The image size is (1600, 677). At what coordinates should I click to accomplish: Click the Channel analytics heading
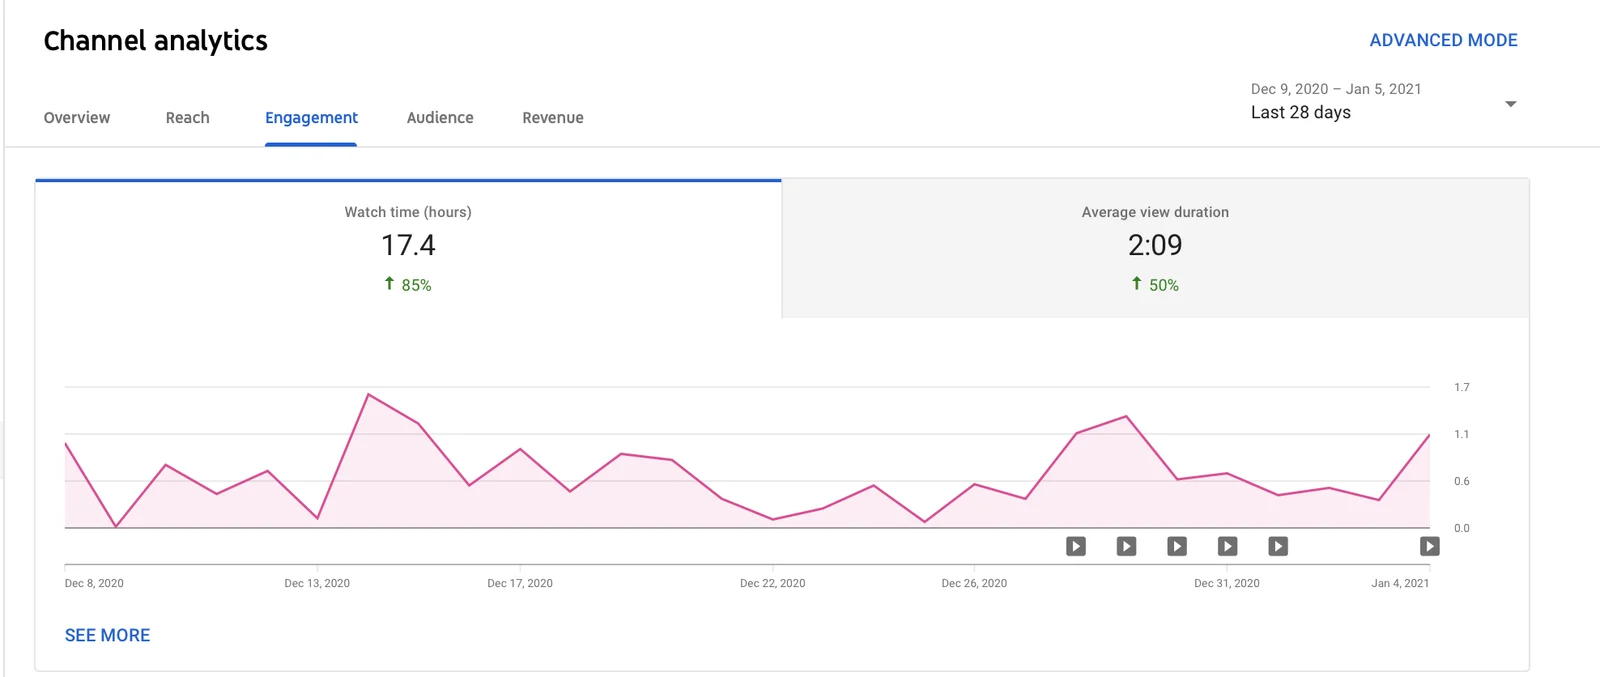coord(156,41)
